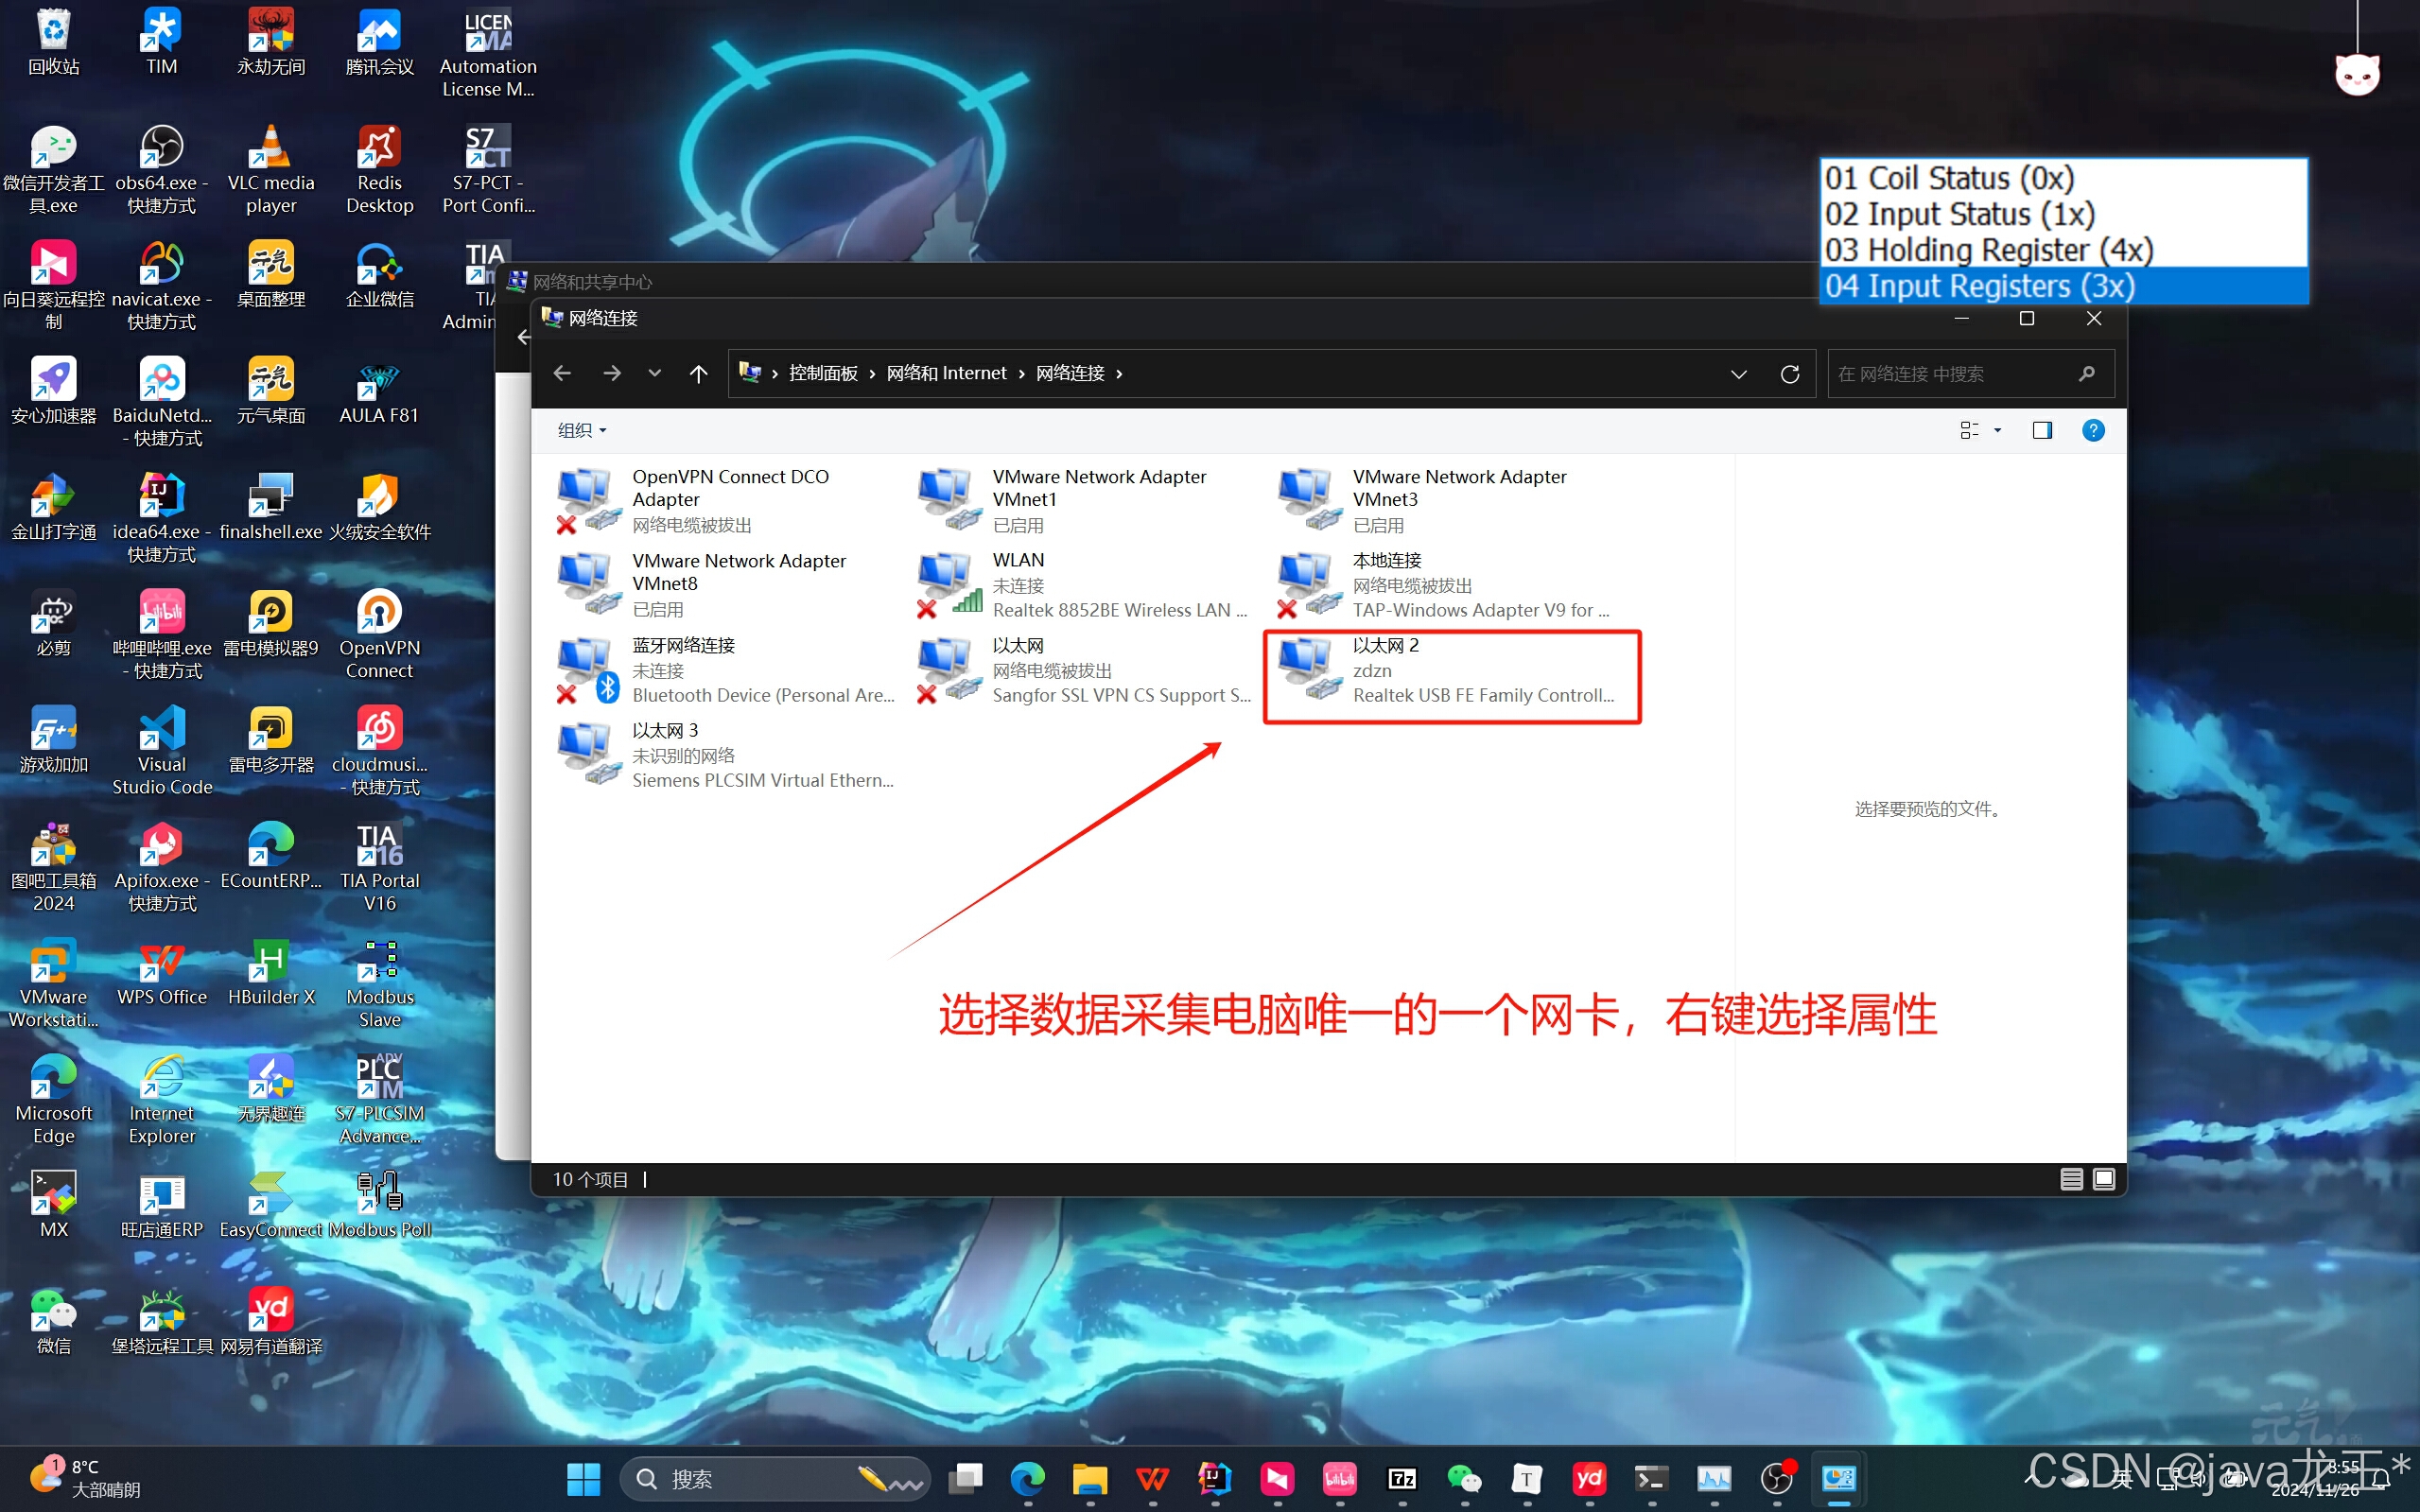Open the help question mark icon
Viewport: 2420px width, 1512px height.
pyautogui.click(x=2092, y=430)
